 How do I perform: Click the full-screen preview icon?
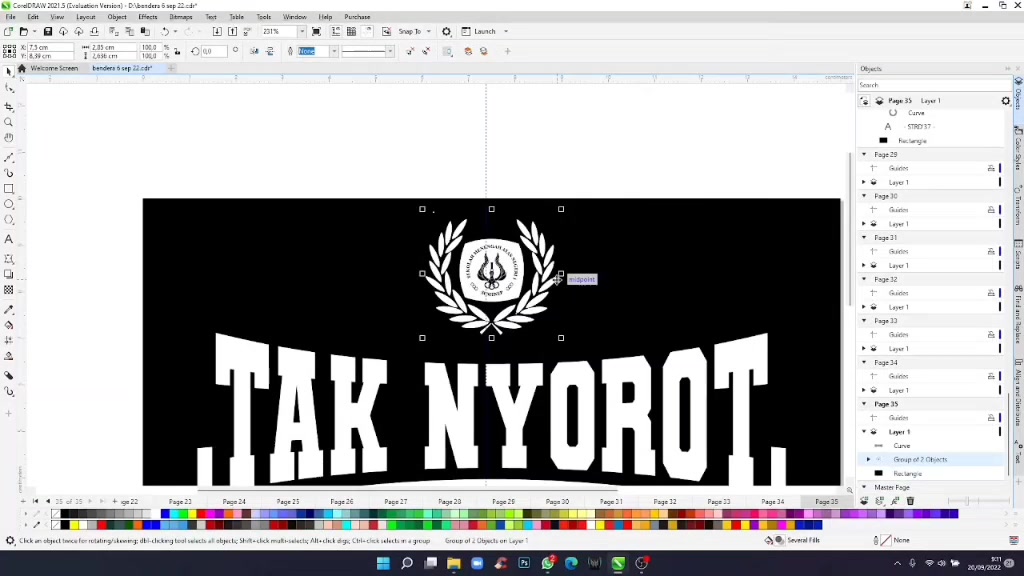pyautogui.click(x=316, y=31)
